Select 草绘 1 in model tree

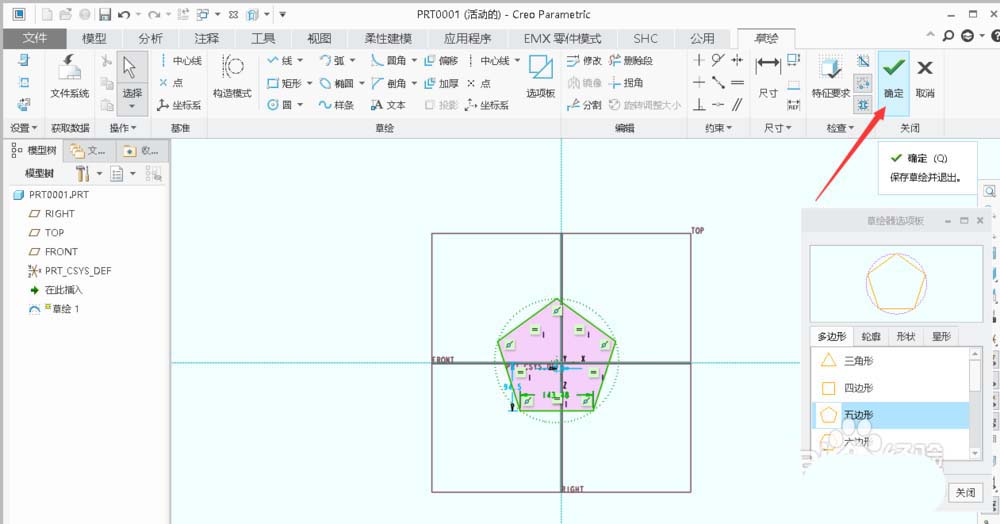coord(54,309)
